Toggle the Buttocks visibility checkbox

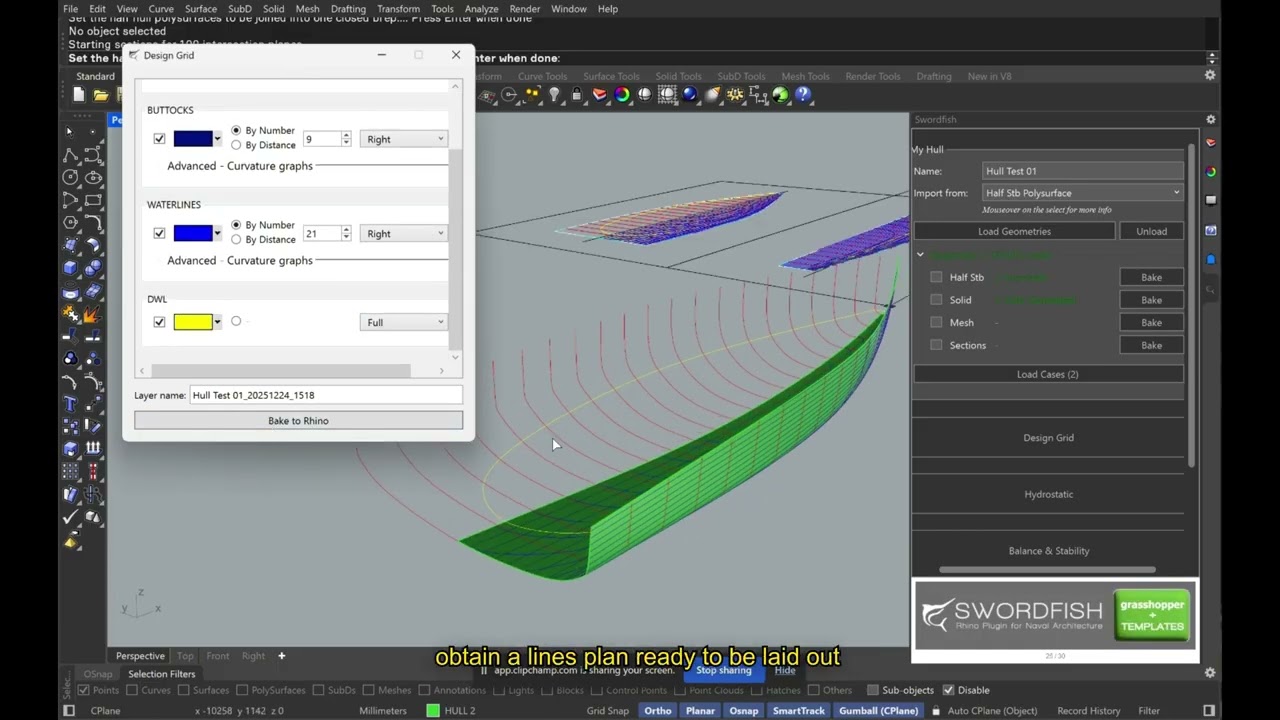pyautogui.click(x=159, y=139)
